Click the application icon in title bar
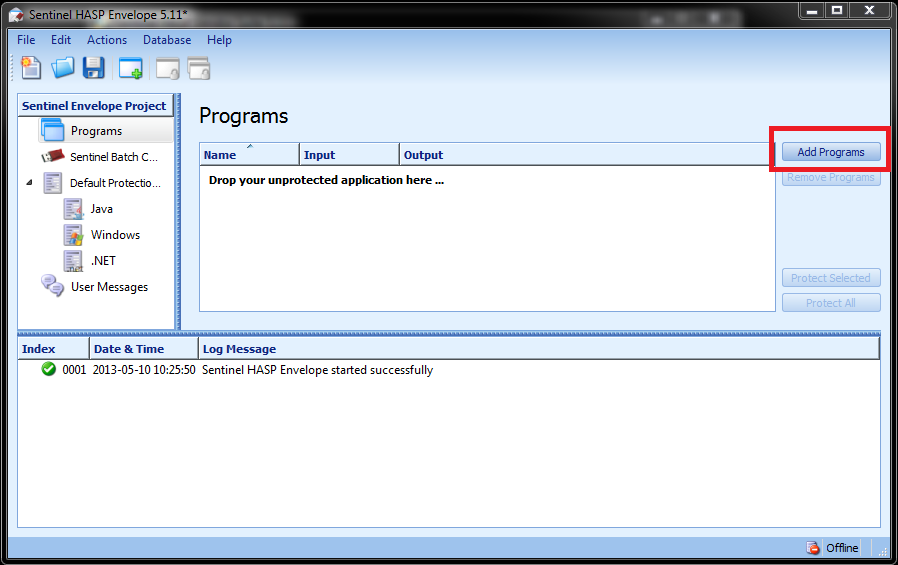The image size is (898, 565). pyautogui.click(x=16, y=15)
